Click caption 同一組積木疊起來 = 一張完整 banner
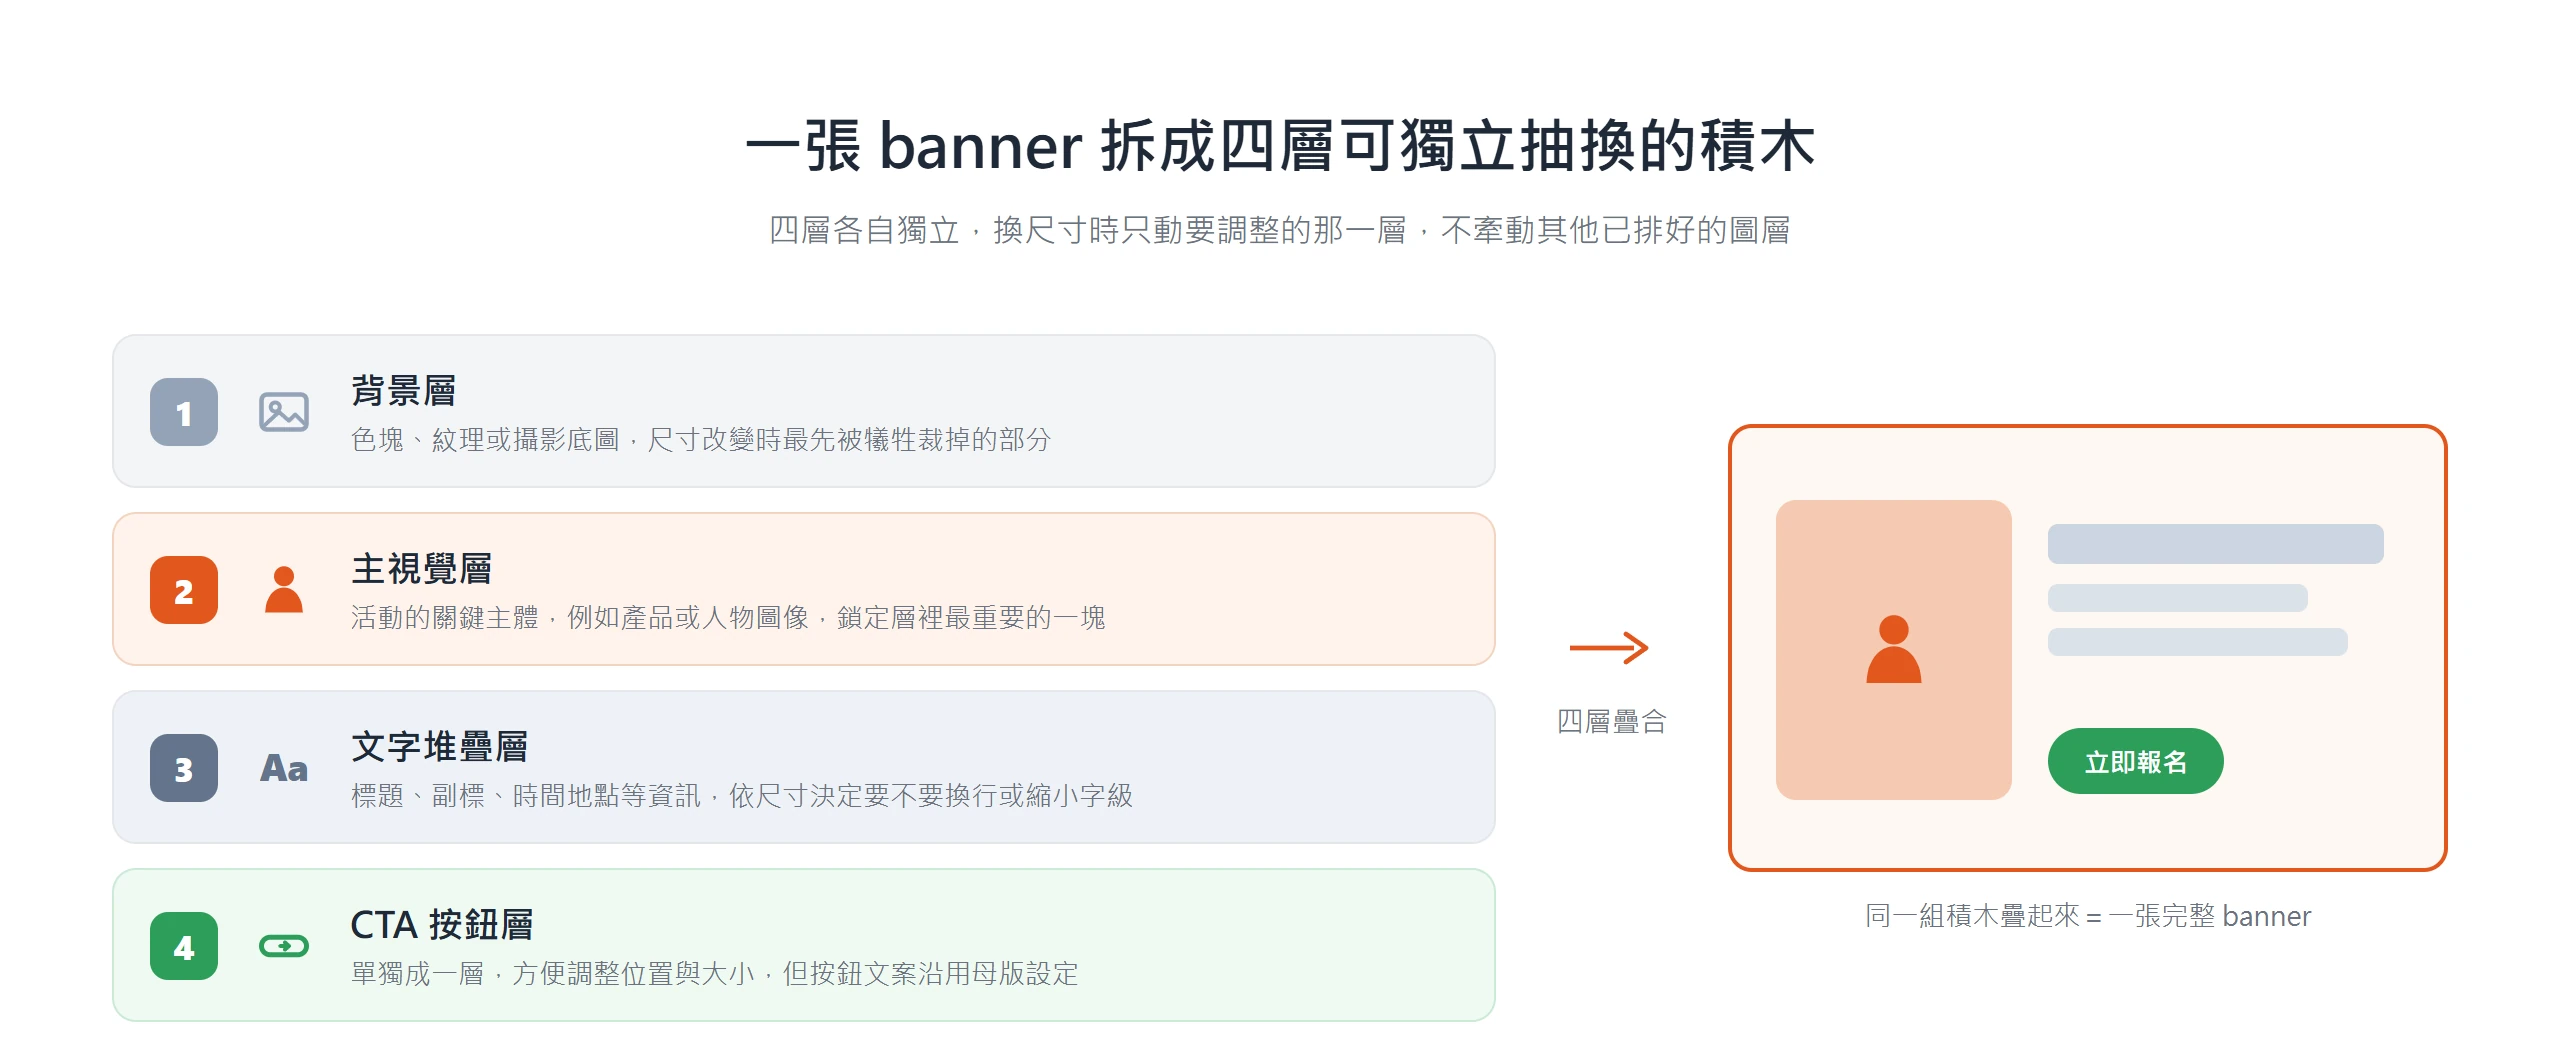2560x1046 pixels. point(2088,916)
